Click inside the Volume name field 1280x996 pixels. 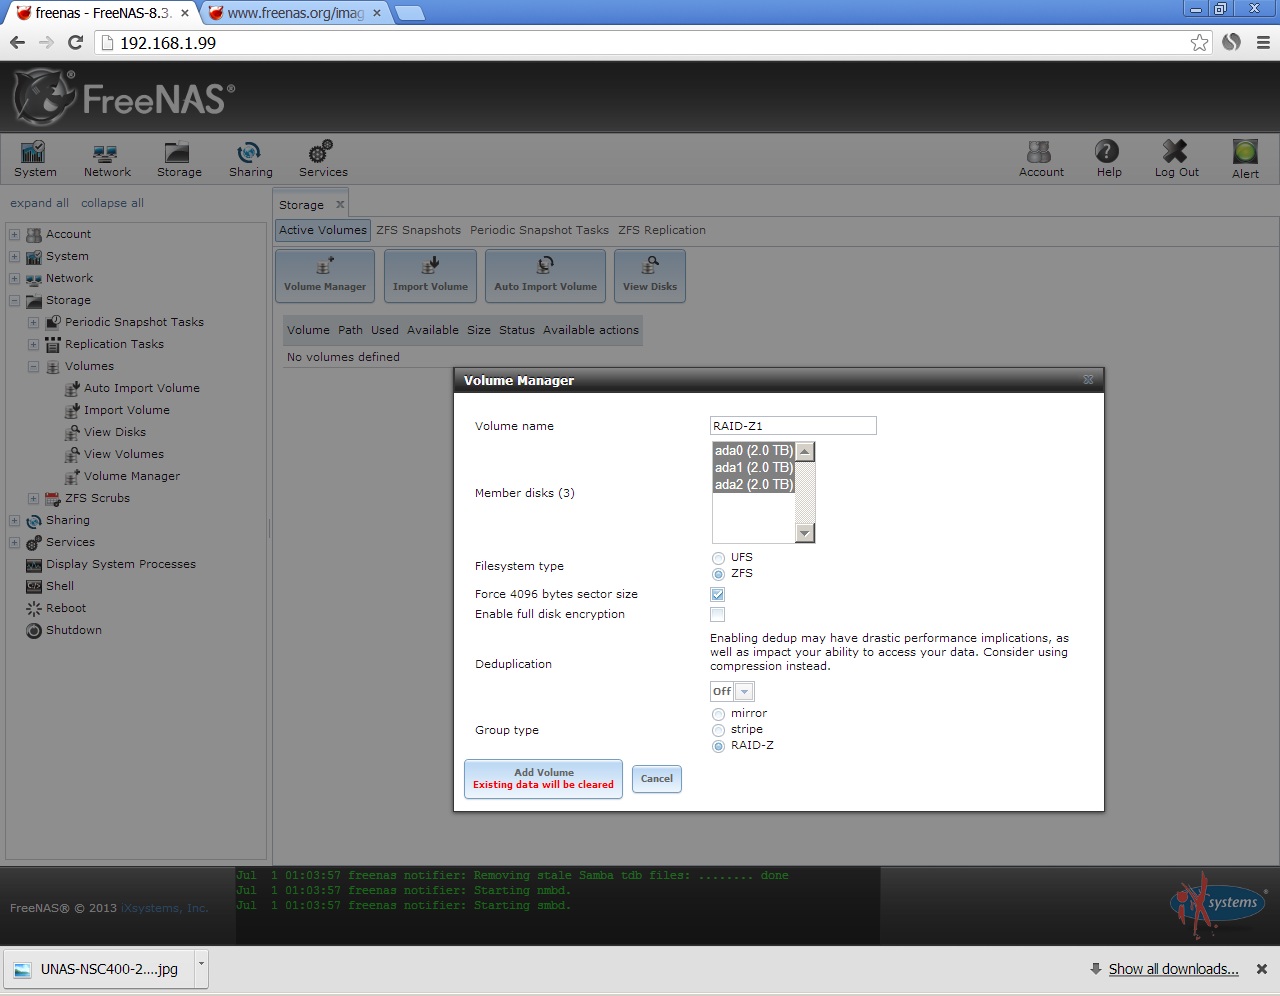(792, 425)
